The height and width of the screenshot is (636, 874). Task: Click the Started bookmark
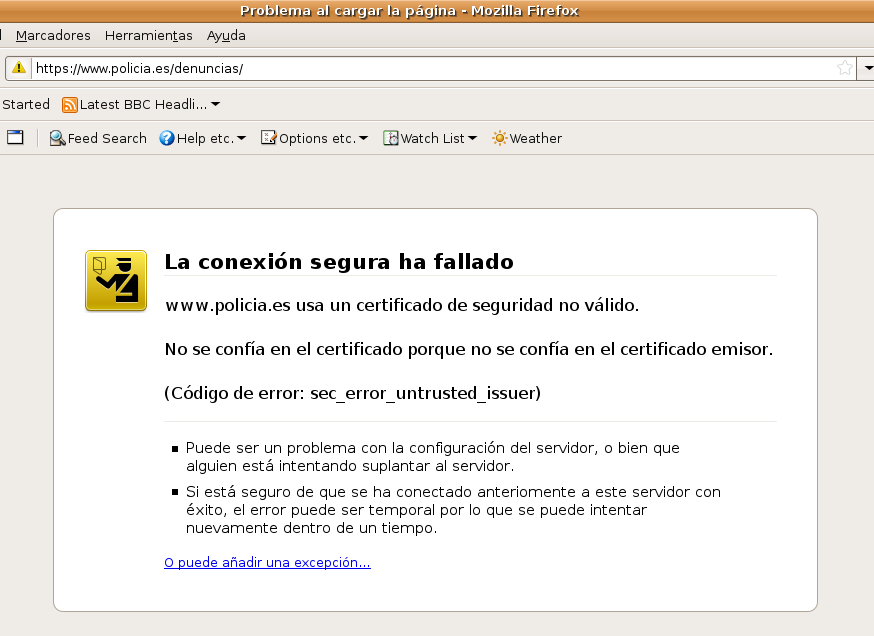coord(26,104)
